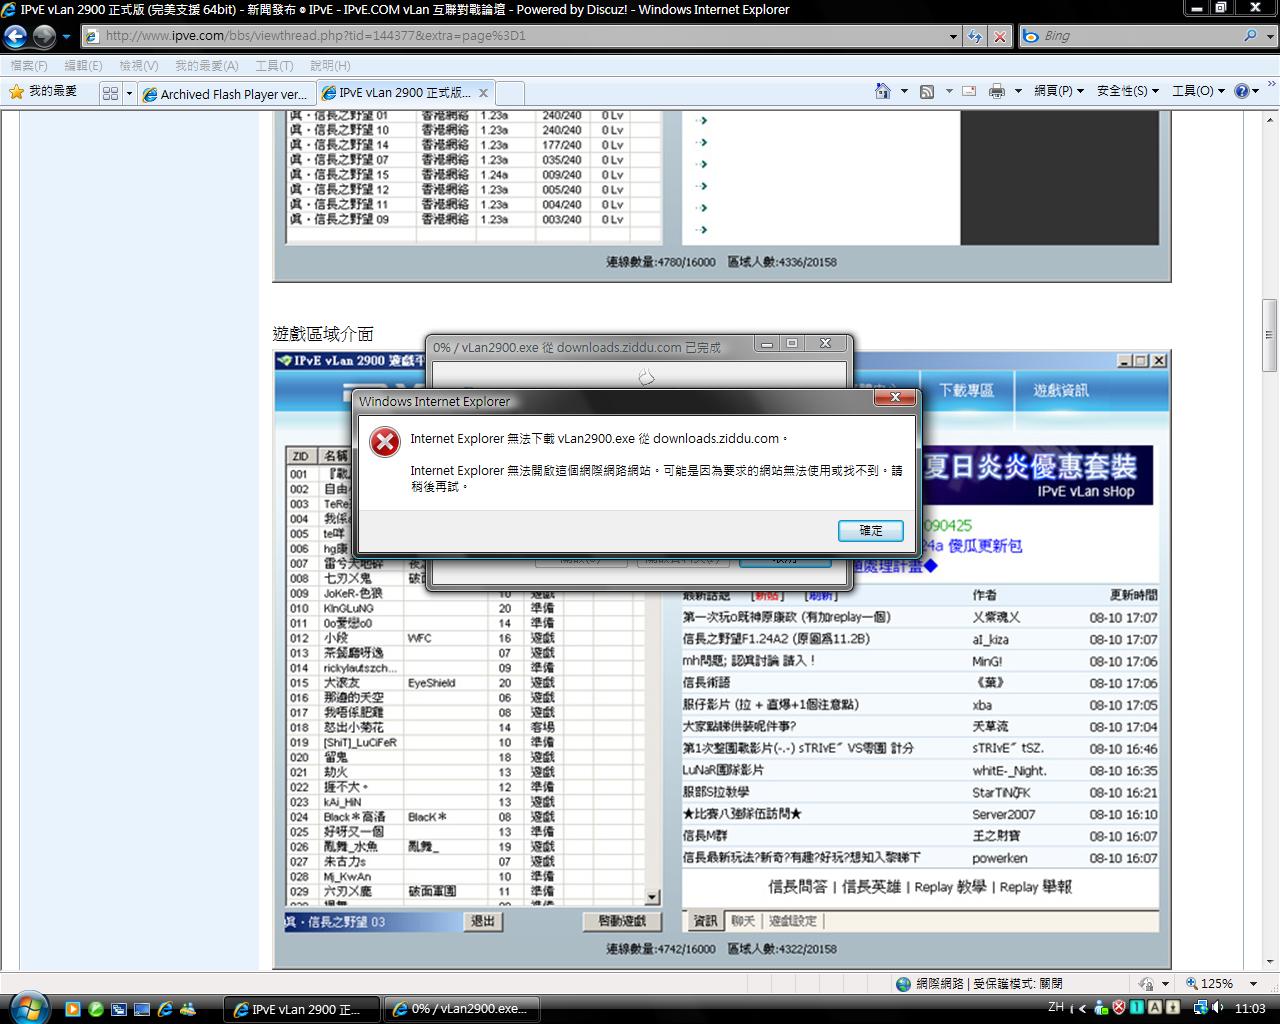Click the blue Help question mark icon
This screenshot has height=1024, width=1280.
1242,91
